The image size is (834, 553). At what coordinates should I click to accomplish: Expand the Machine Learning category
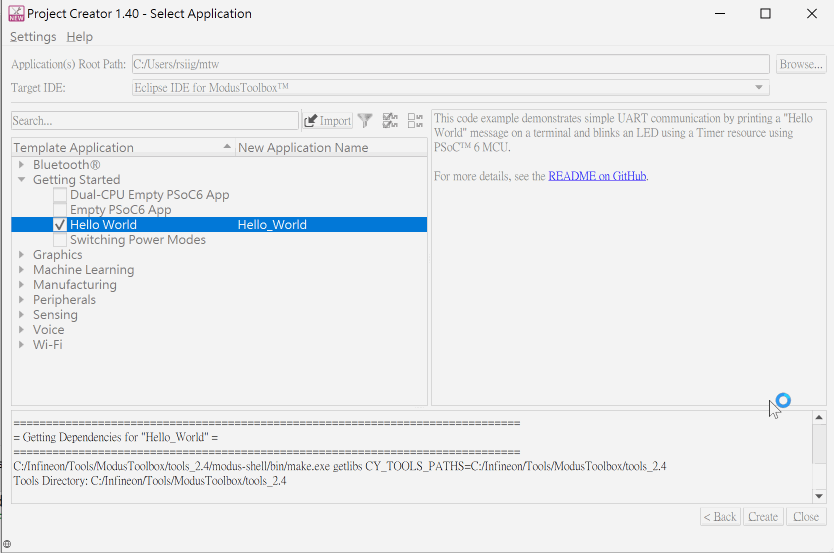pyautogui.click(x=21, y=270)
